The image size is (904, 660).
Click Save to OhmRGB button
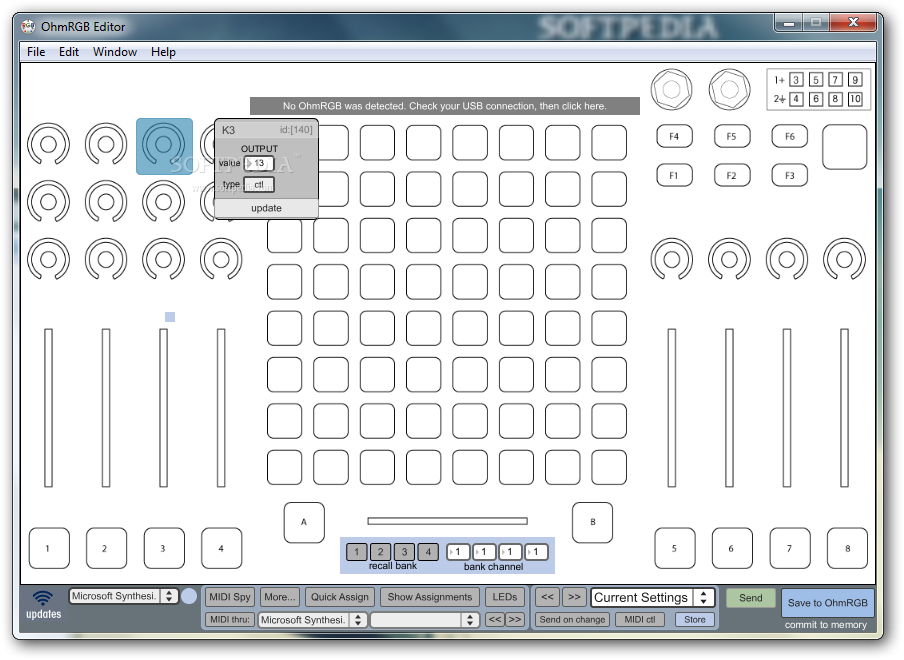(x=827, y=603)
